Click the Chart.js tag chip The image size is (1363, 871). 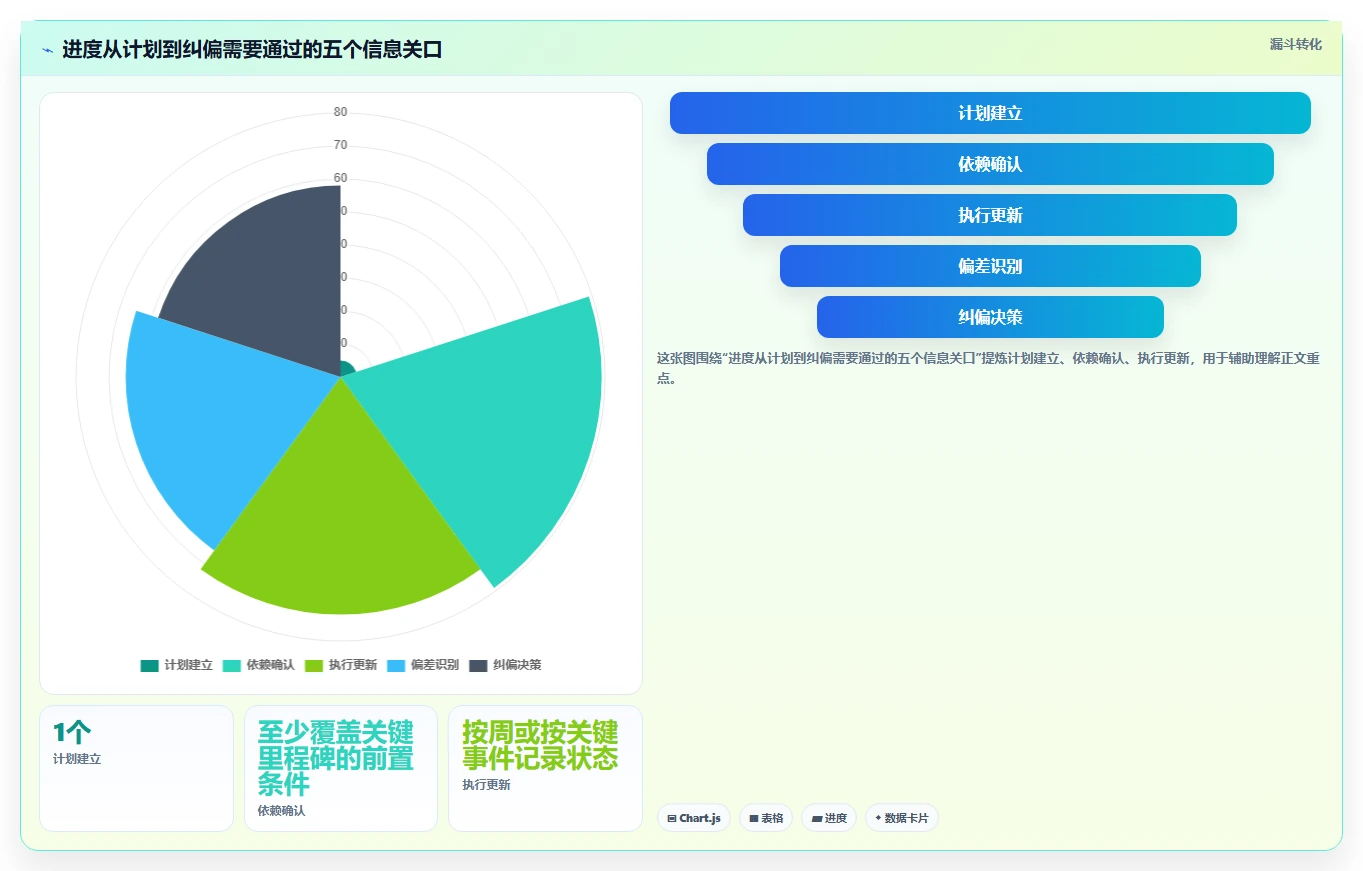tap(694, 818)
